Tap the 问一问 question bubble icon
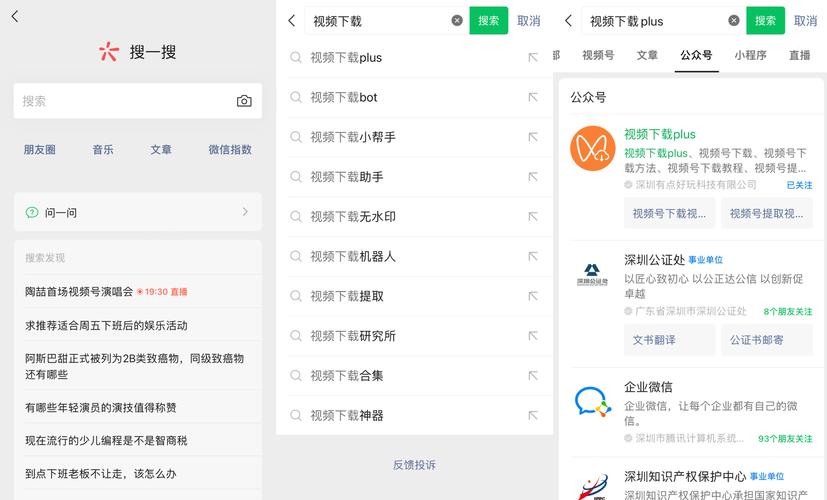 point(32,213)
